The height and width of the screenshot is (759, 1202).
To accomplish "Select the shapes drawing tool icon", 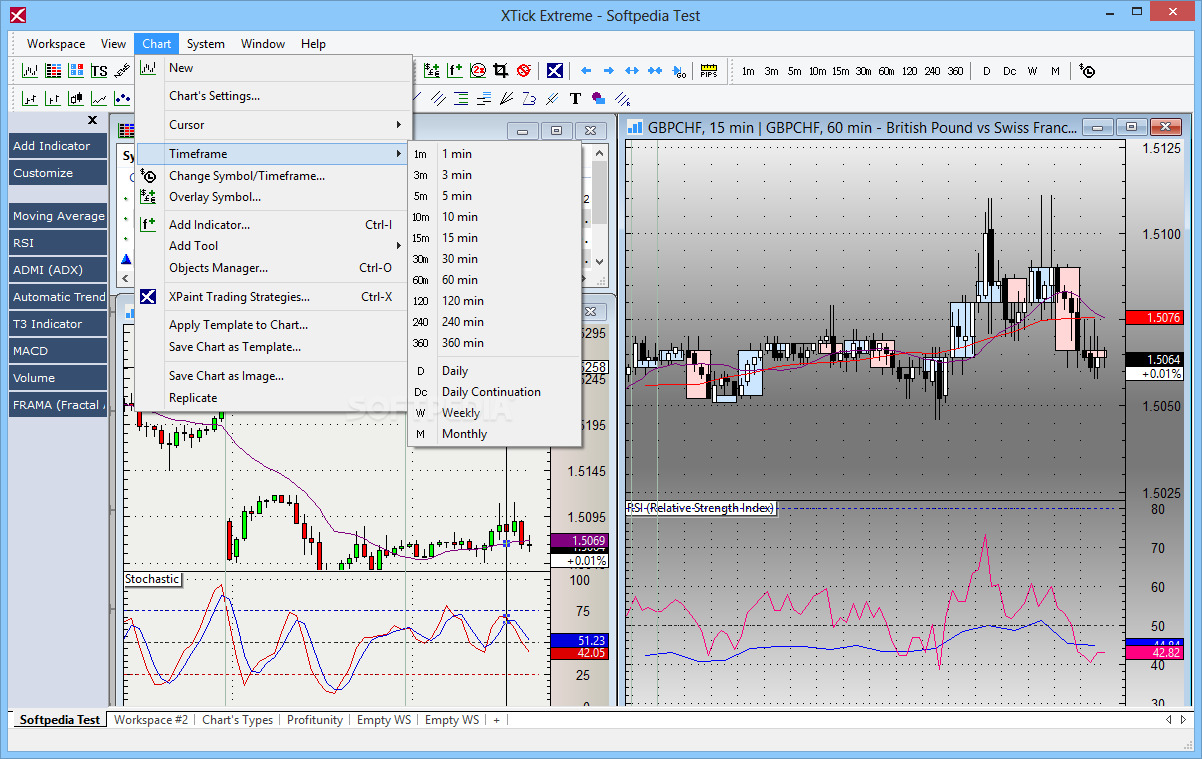I will pyautogui.click(x=598, y=98).
